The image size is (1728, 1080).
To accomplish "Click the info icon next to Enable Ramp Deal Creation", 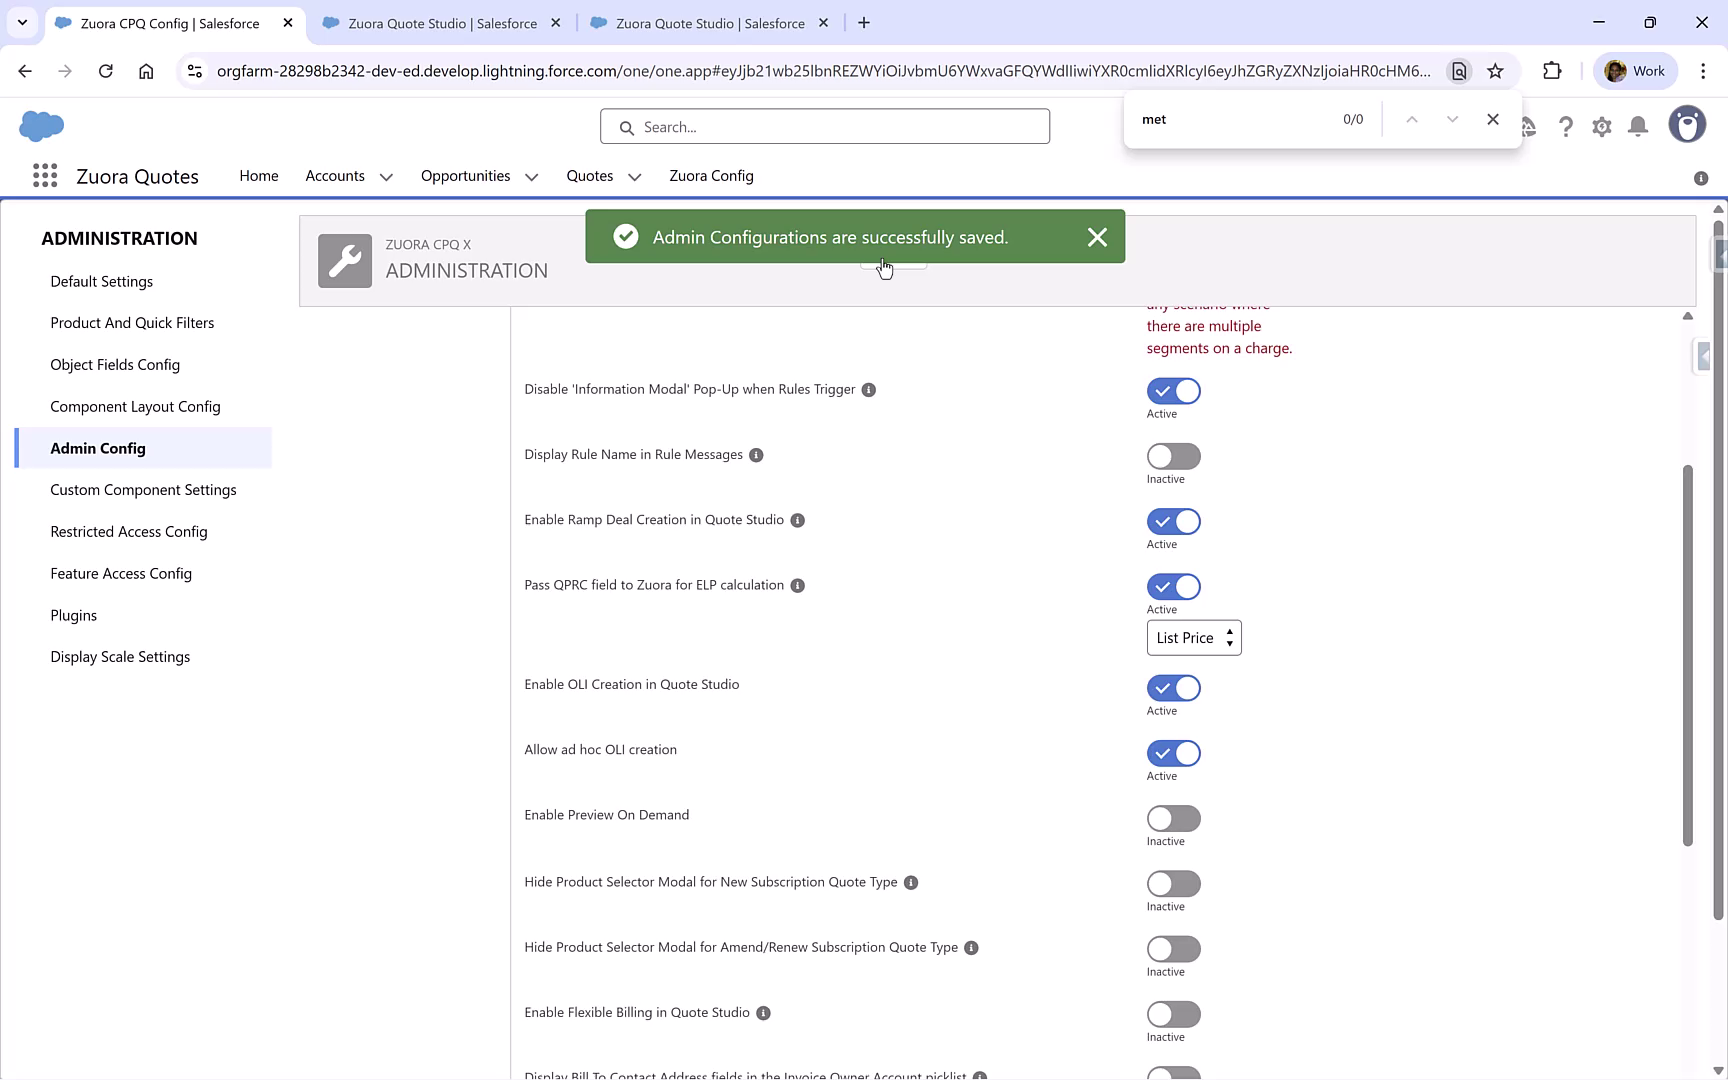I will [797, 520].
